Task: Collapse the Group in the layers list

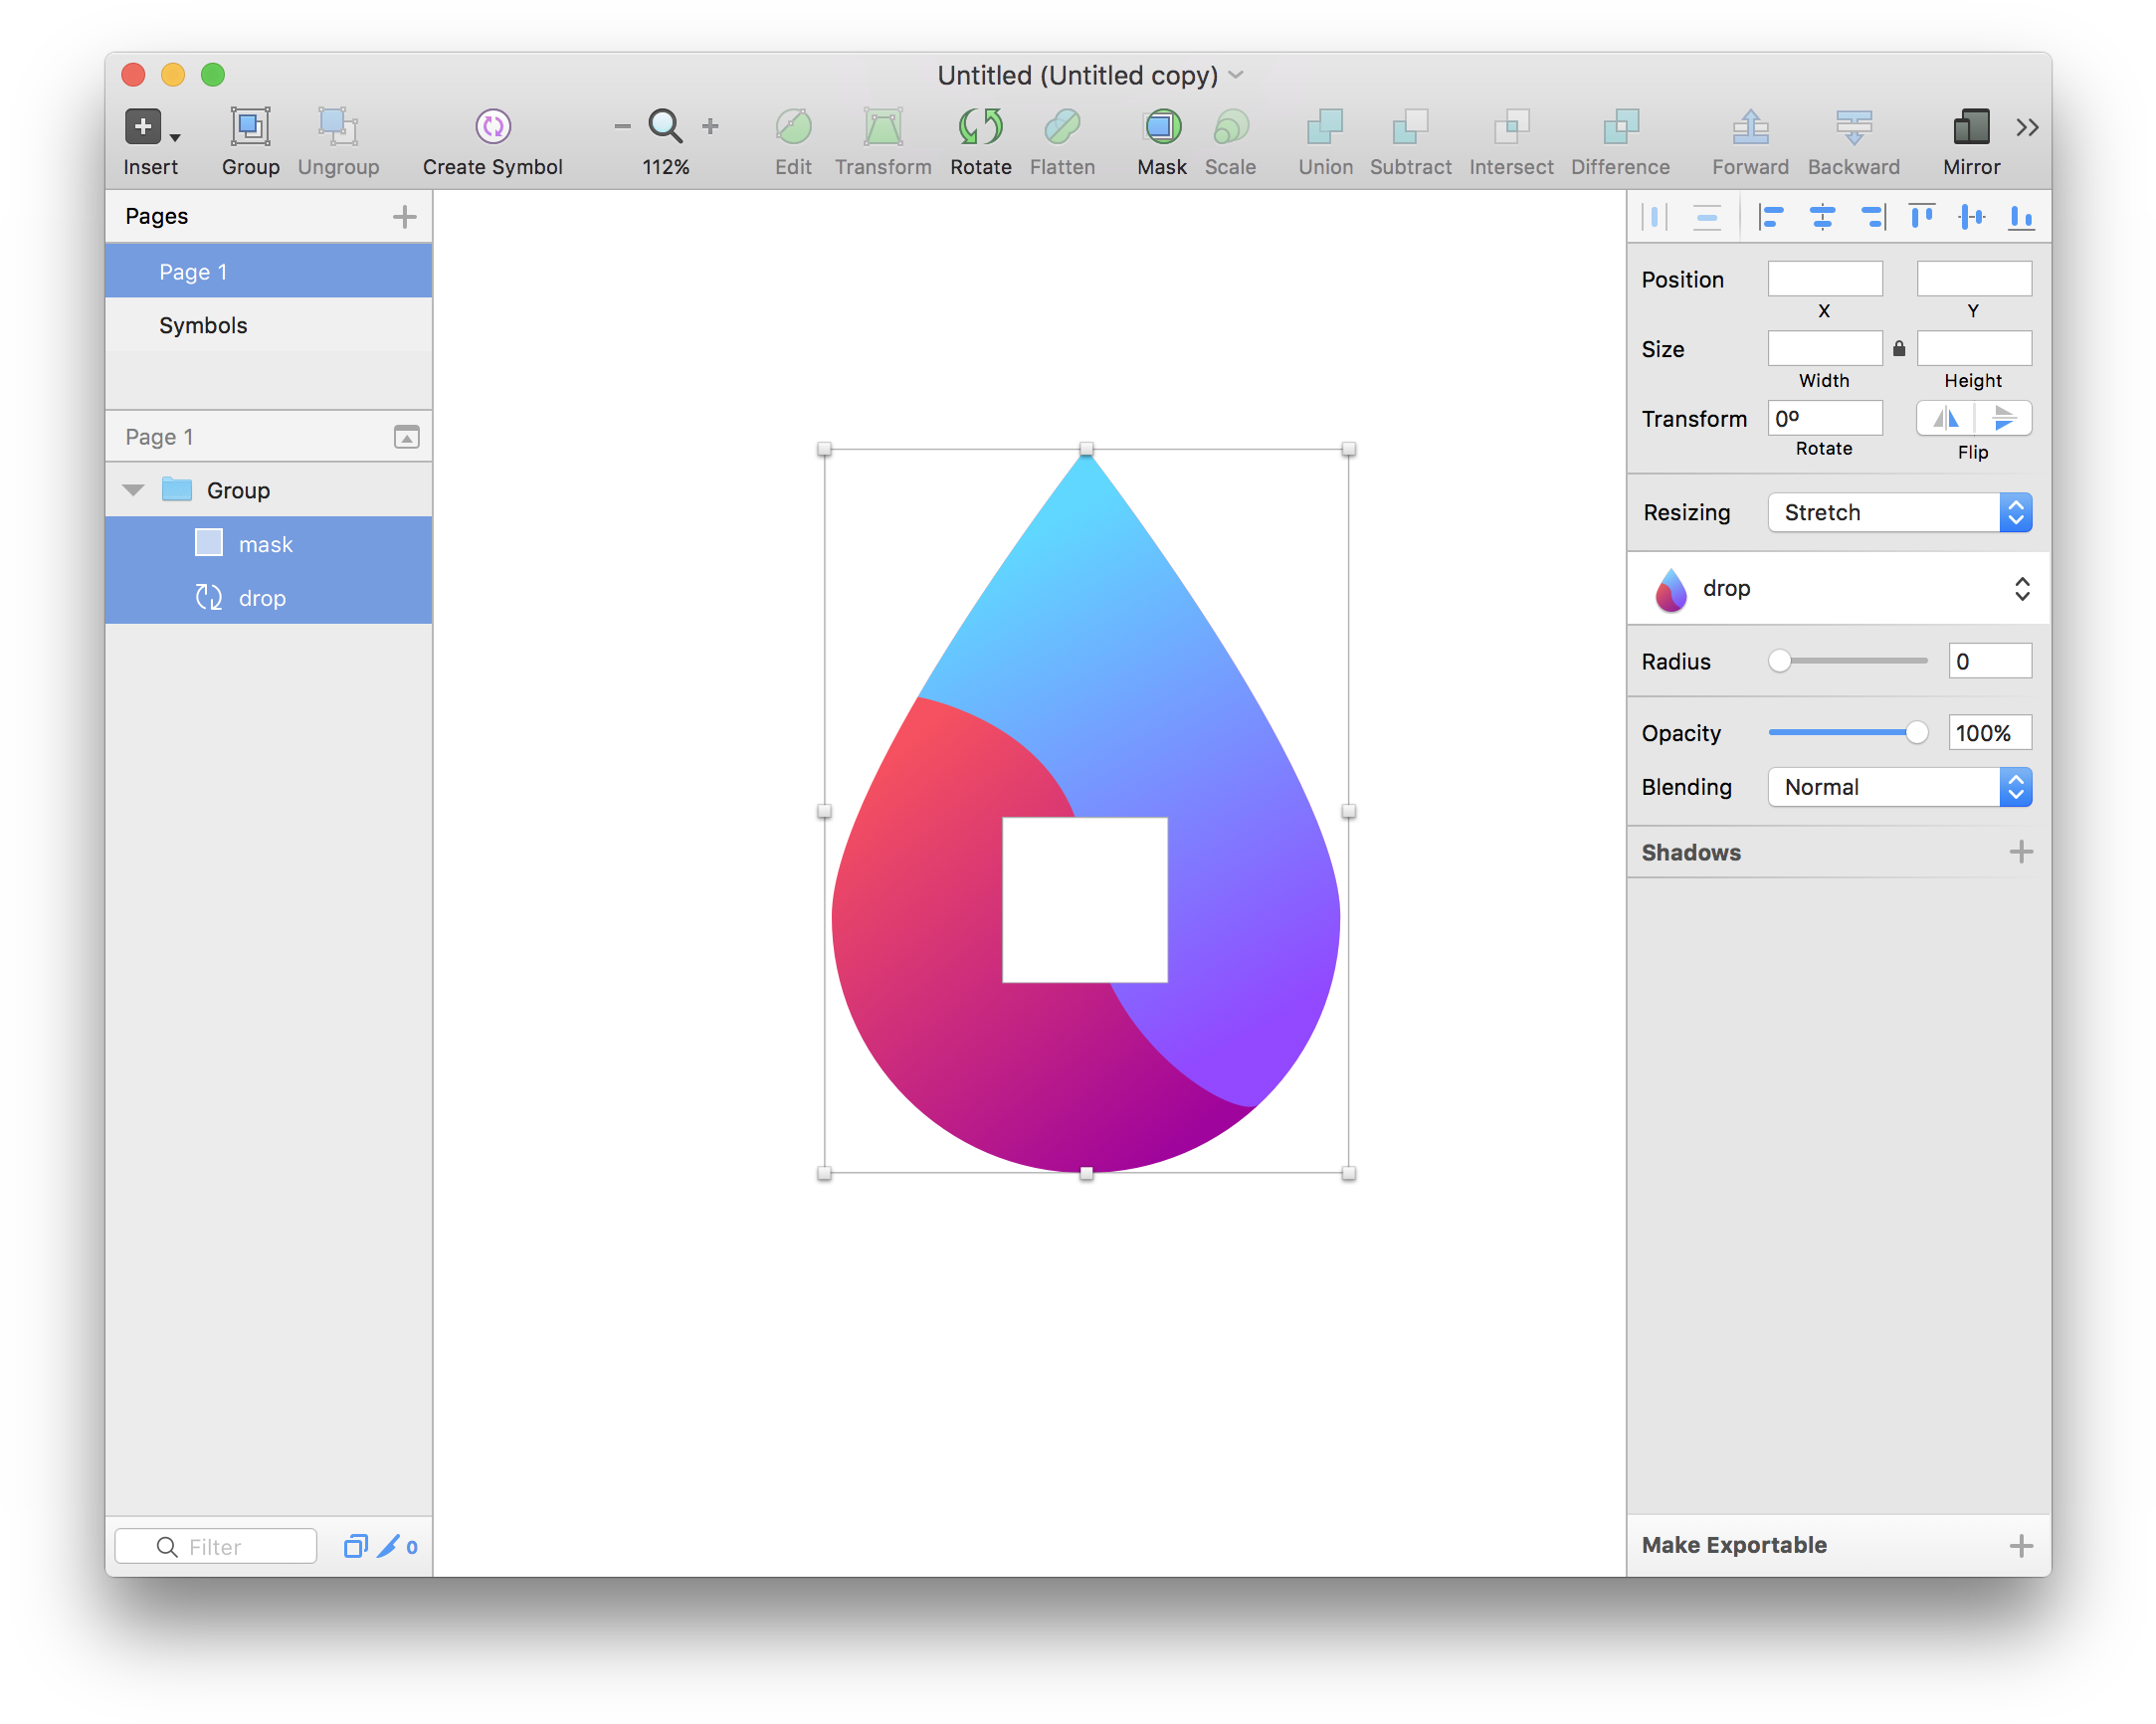Action: [x=133, y=489]
